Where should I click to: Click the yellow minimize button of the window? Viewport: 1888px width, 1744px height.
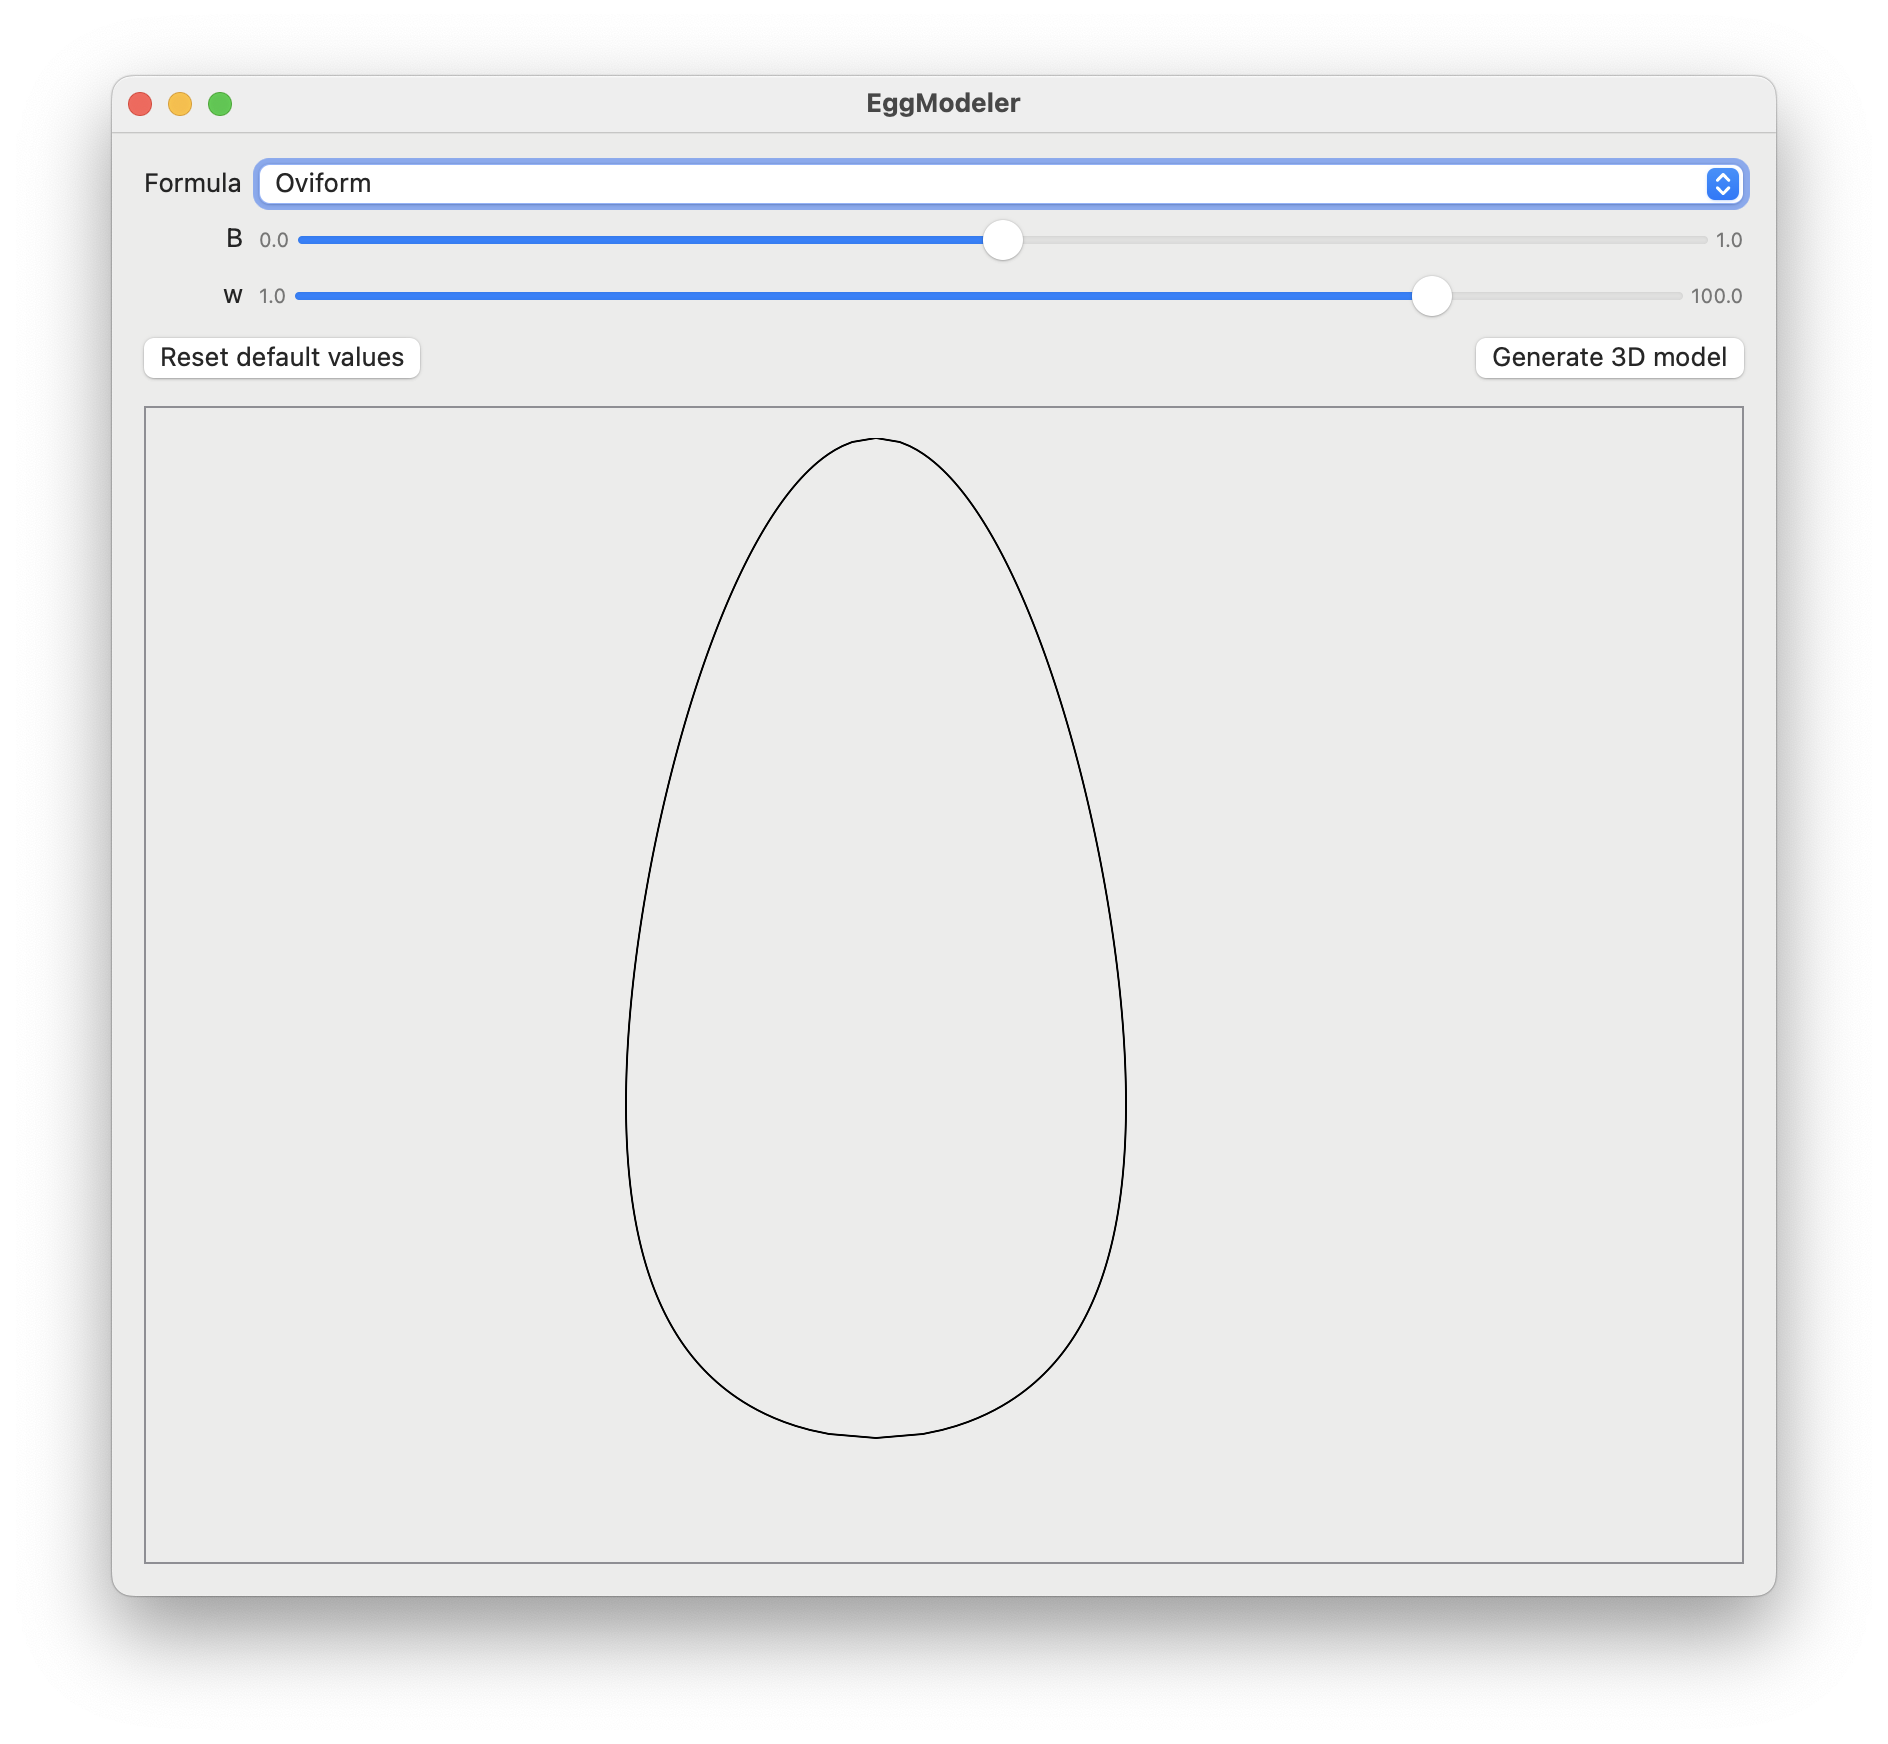(181, 104)
